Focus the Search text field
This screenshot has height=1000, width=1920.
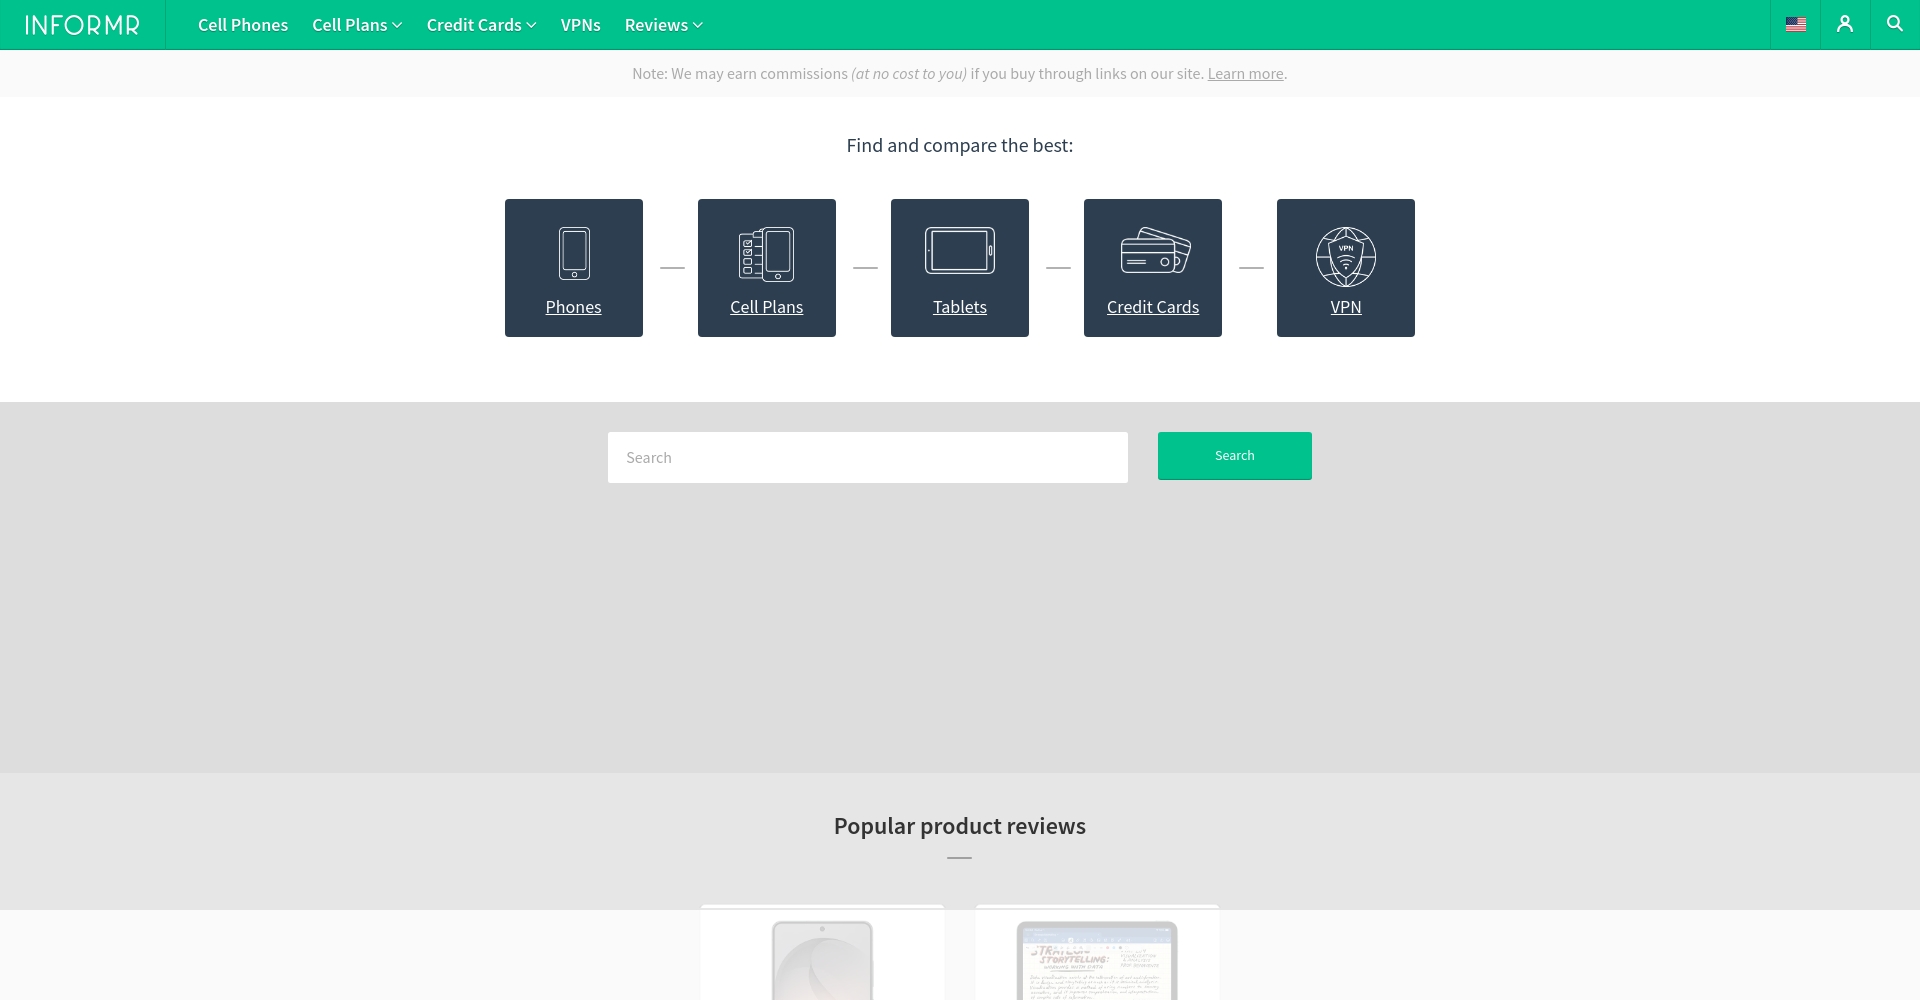[867, 458]
